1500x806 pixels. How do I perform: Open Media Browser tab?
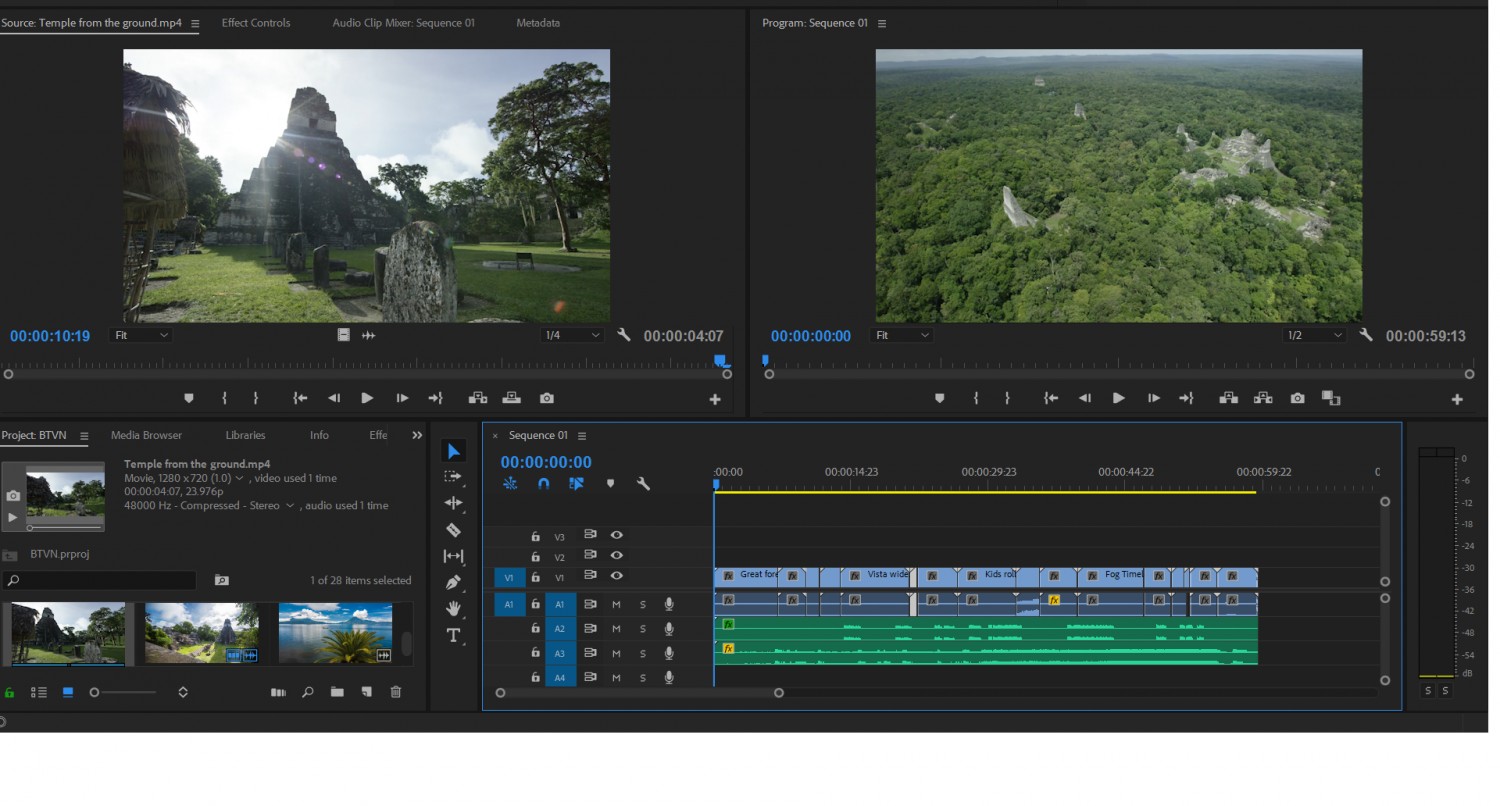pyautogui.click(x=146, y=435)
